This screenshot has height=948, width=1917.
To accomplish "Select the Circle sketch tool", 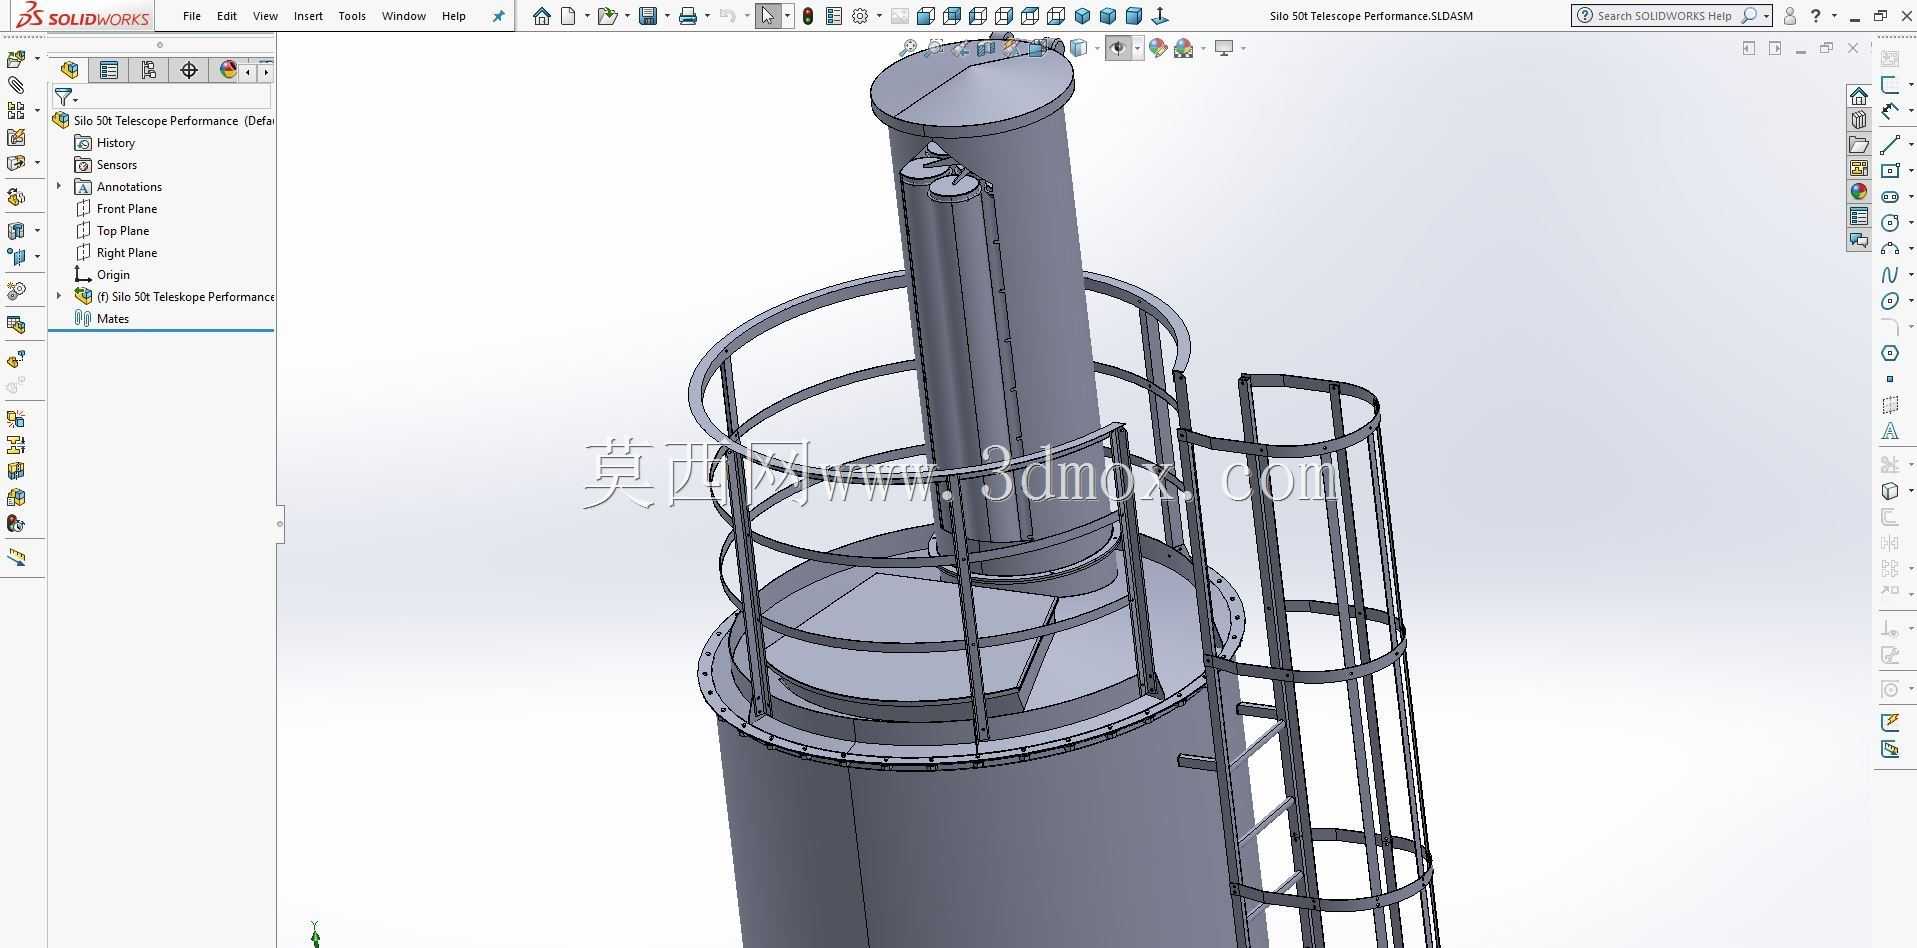I will [1889, 223].
